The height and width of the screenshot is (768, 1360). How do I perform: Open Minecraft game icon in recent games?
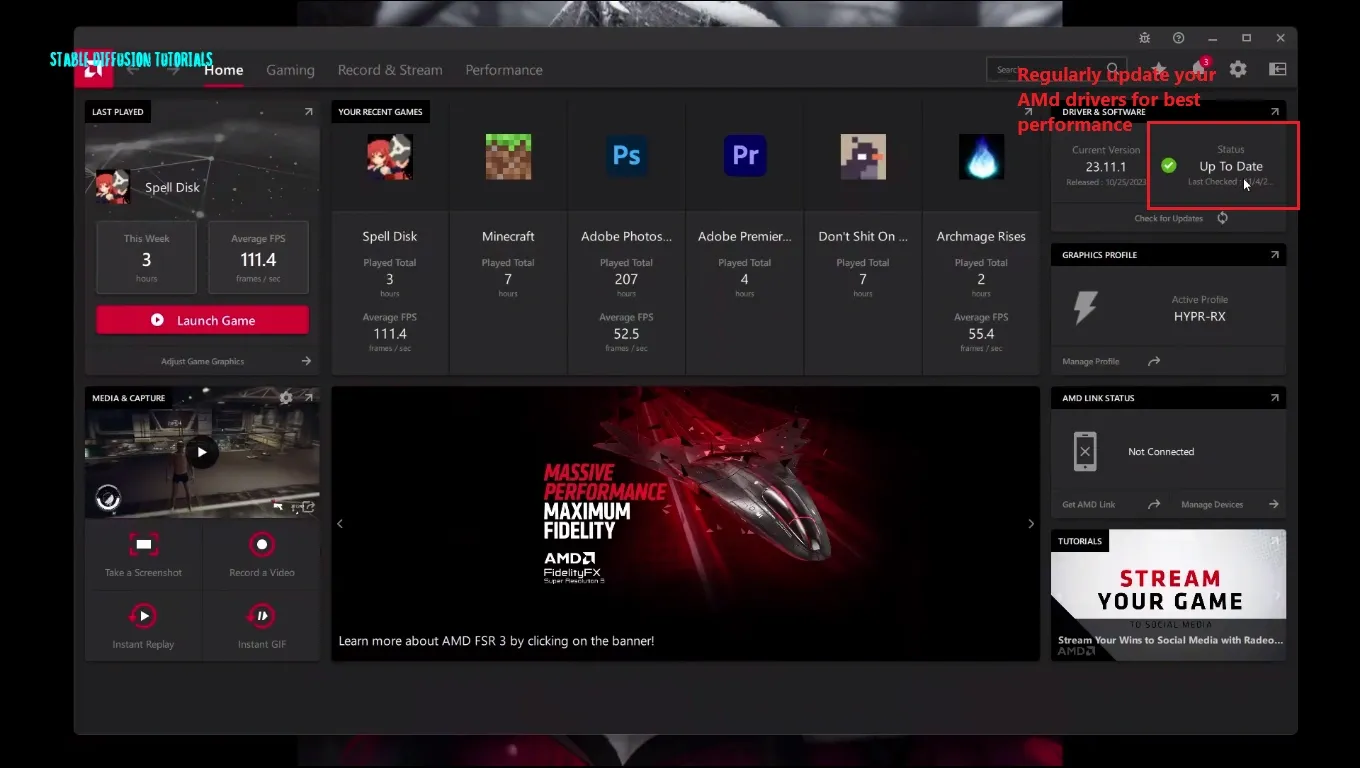click(x=508, y=157)
